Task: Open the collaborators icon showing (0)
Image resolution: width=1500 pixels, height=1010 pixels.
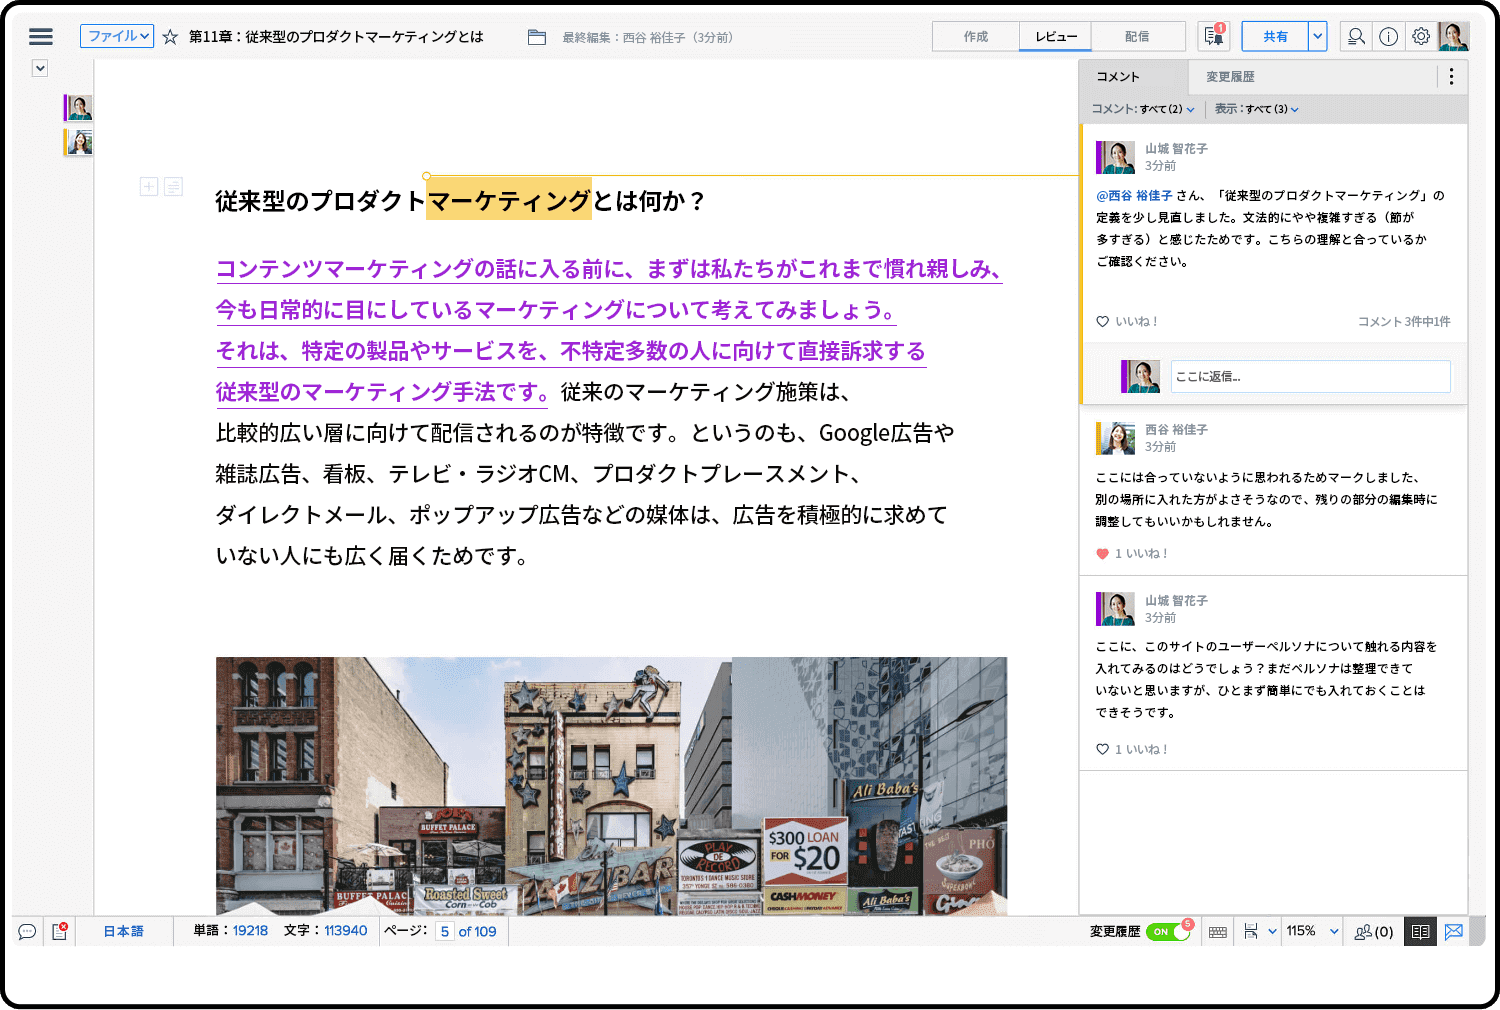Action: [1373, 932]
